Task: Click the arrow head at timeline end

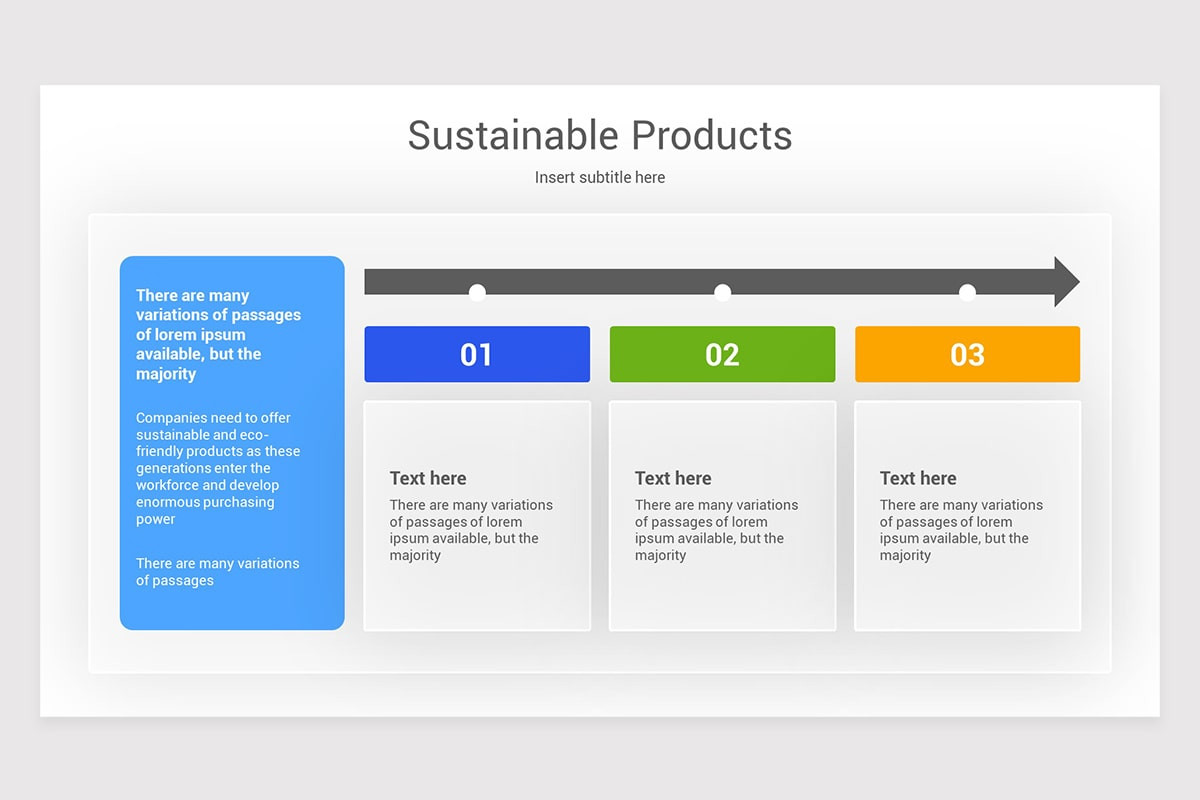Action: click(x=1063, y=281)
